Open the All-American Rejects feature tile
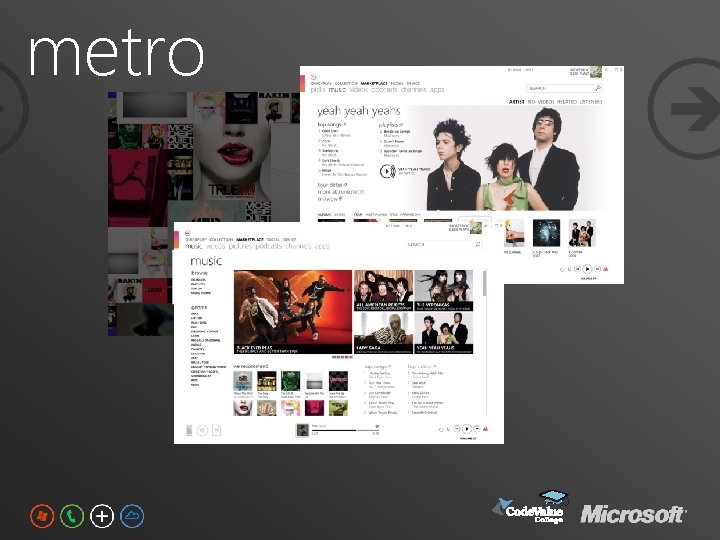Viewport: 720px width, 540px height. click(383, 290)
